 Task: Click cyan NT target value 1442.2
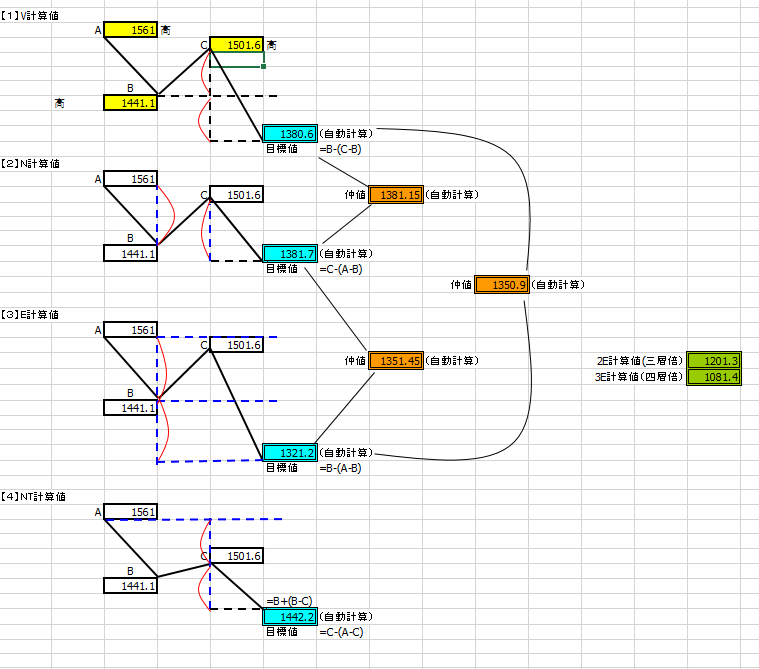click(290, 617)
